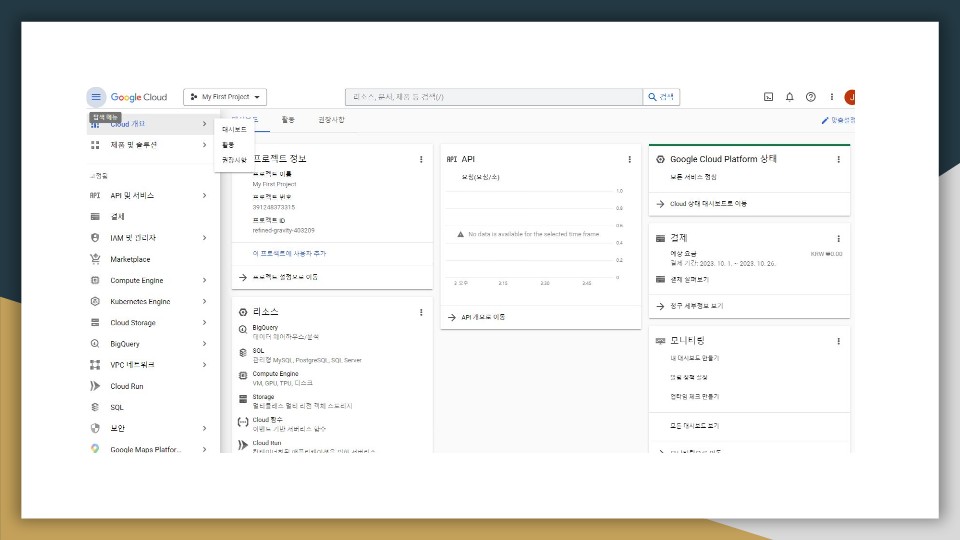960x540 pixels.
Task: Go to project settings arrow link
Action: 279,277
